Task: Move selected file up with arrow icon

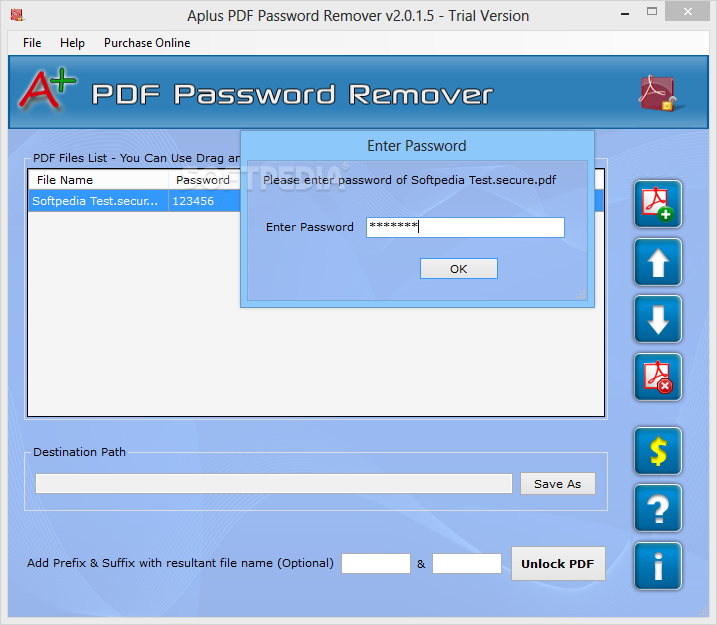Action: coord(658,262)
